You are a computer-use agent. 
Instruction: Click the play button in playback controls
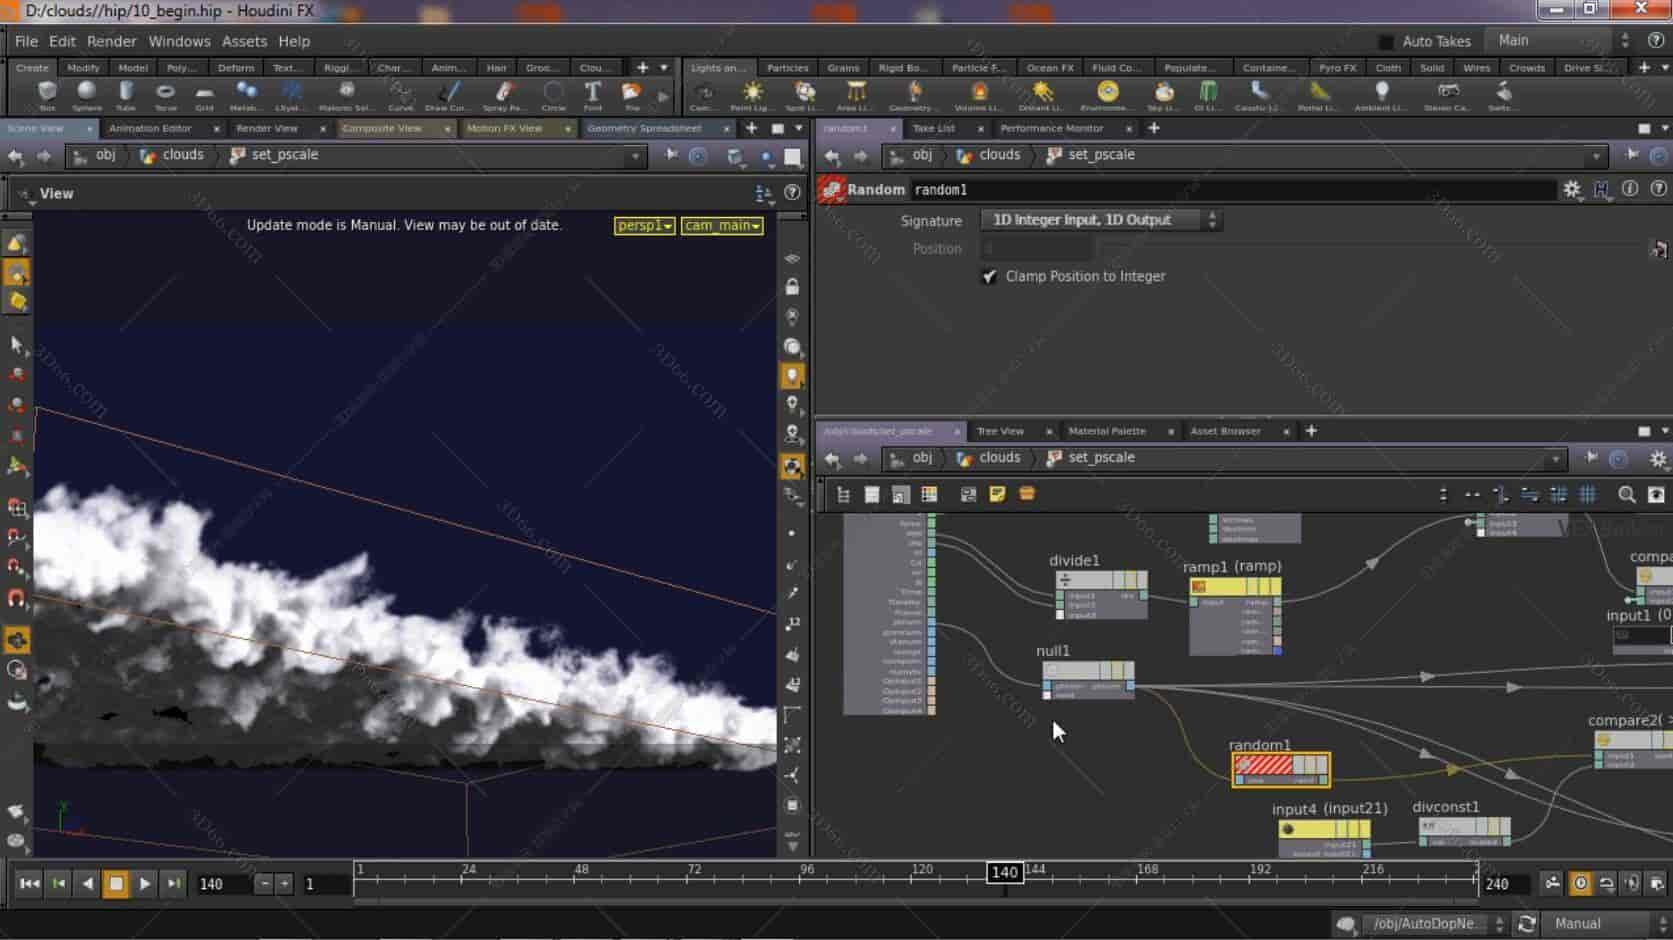pyautogui.click(x=144, y=883)
